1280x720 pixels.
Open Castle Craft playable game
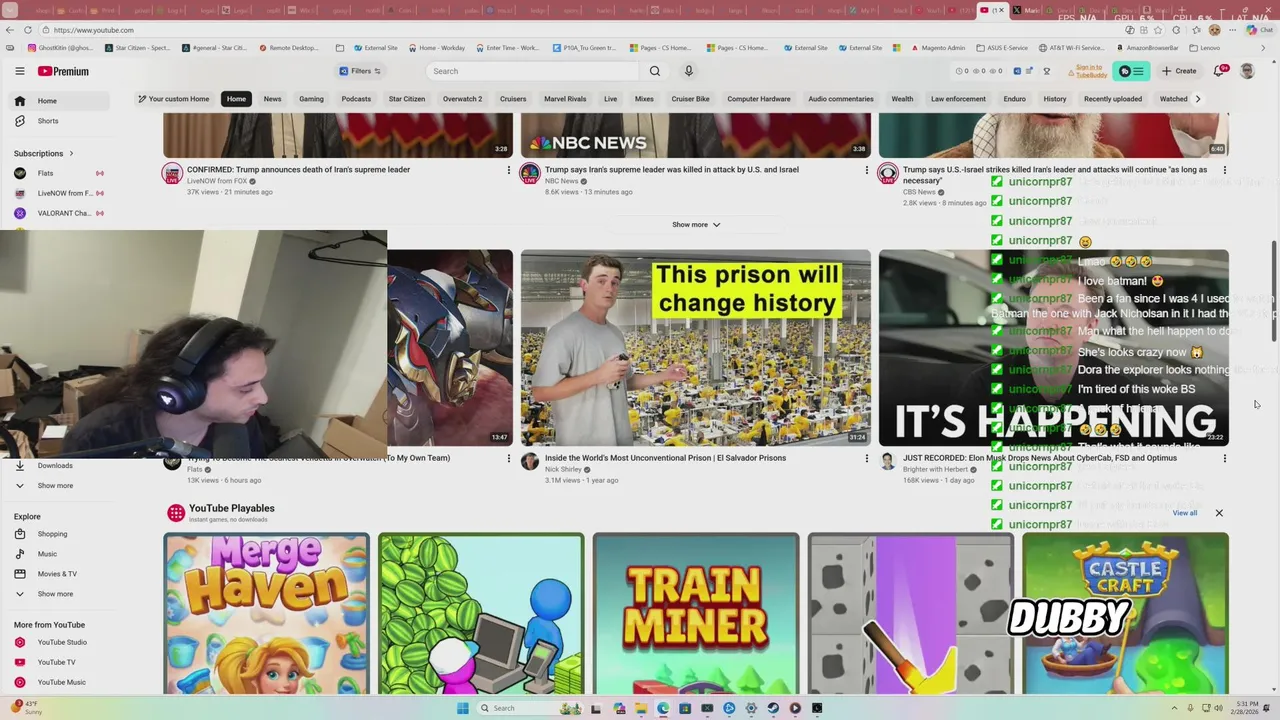click(1125, 613)
